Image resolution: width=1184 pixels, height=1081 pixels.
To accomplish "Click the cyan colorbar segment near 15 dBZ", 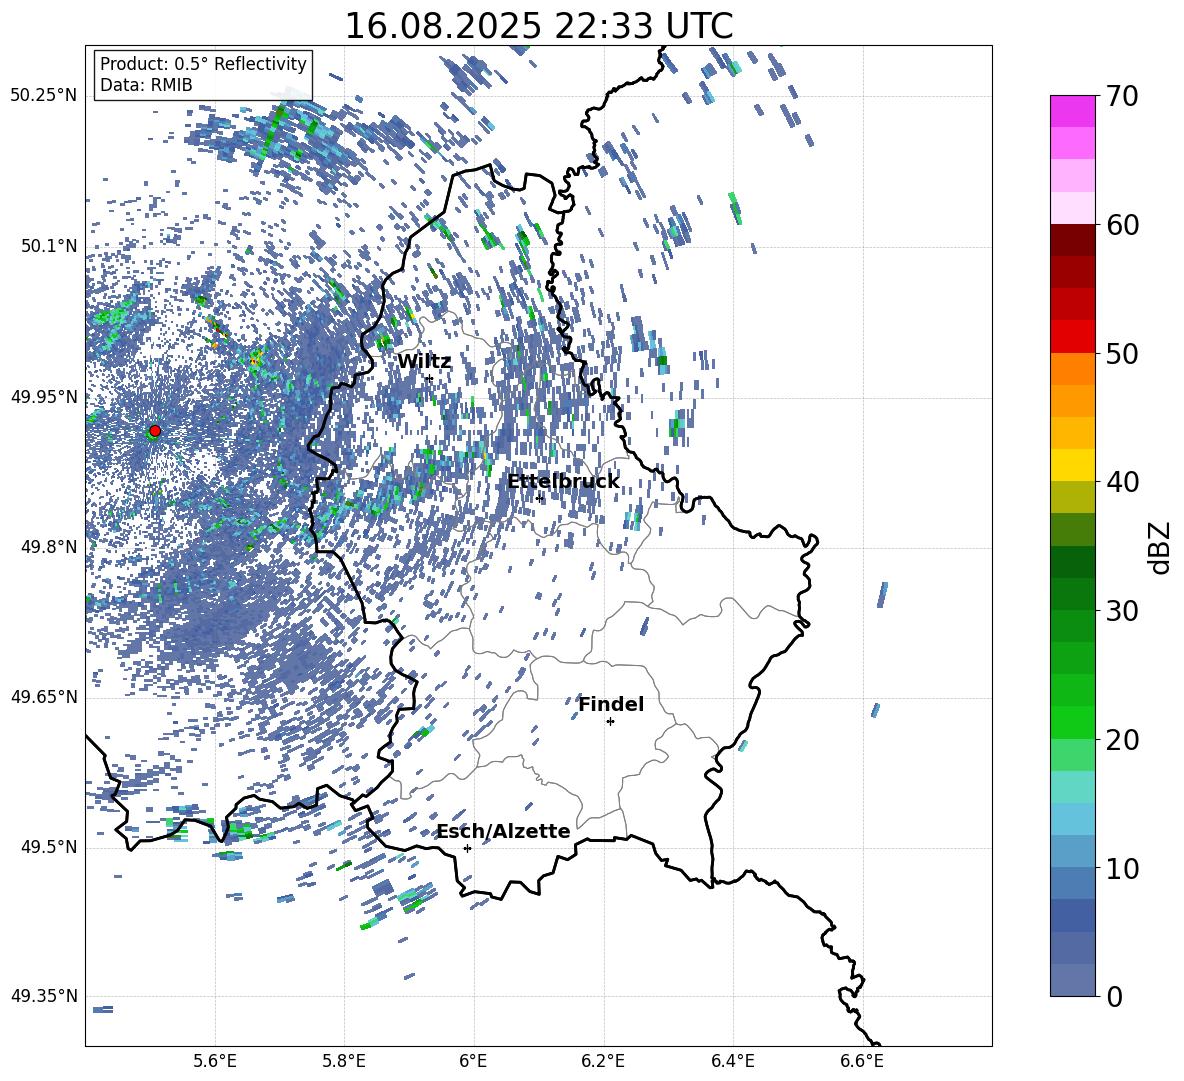I will [x=1072, y=787].
